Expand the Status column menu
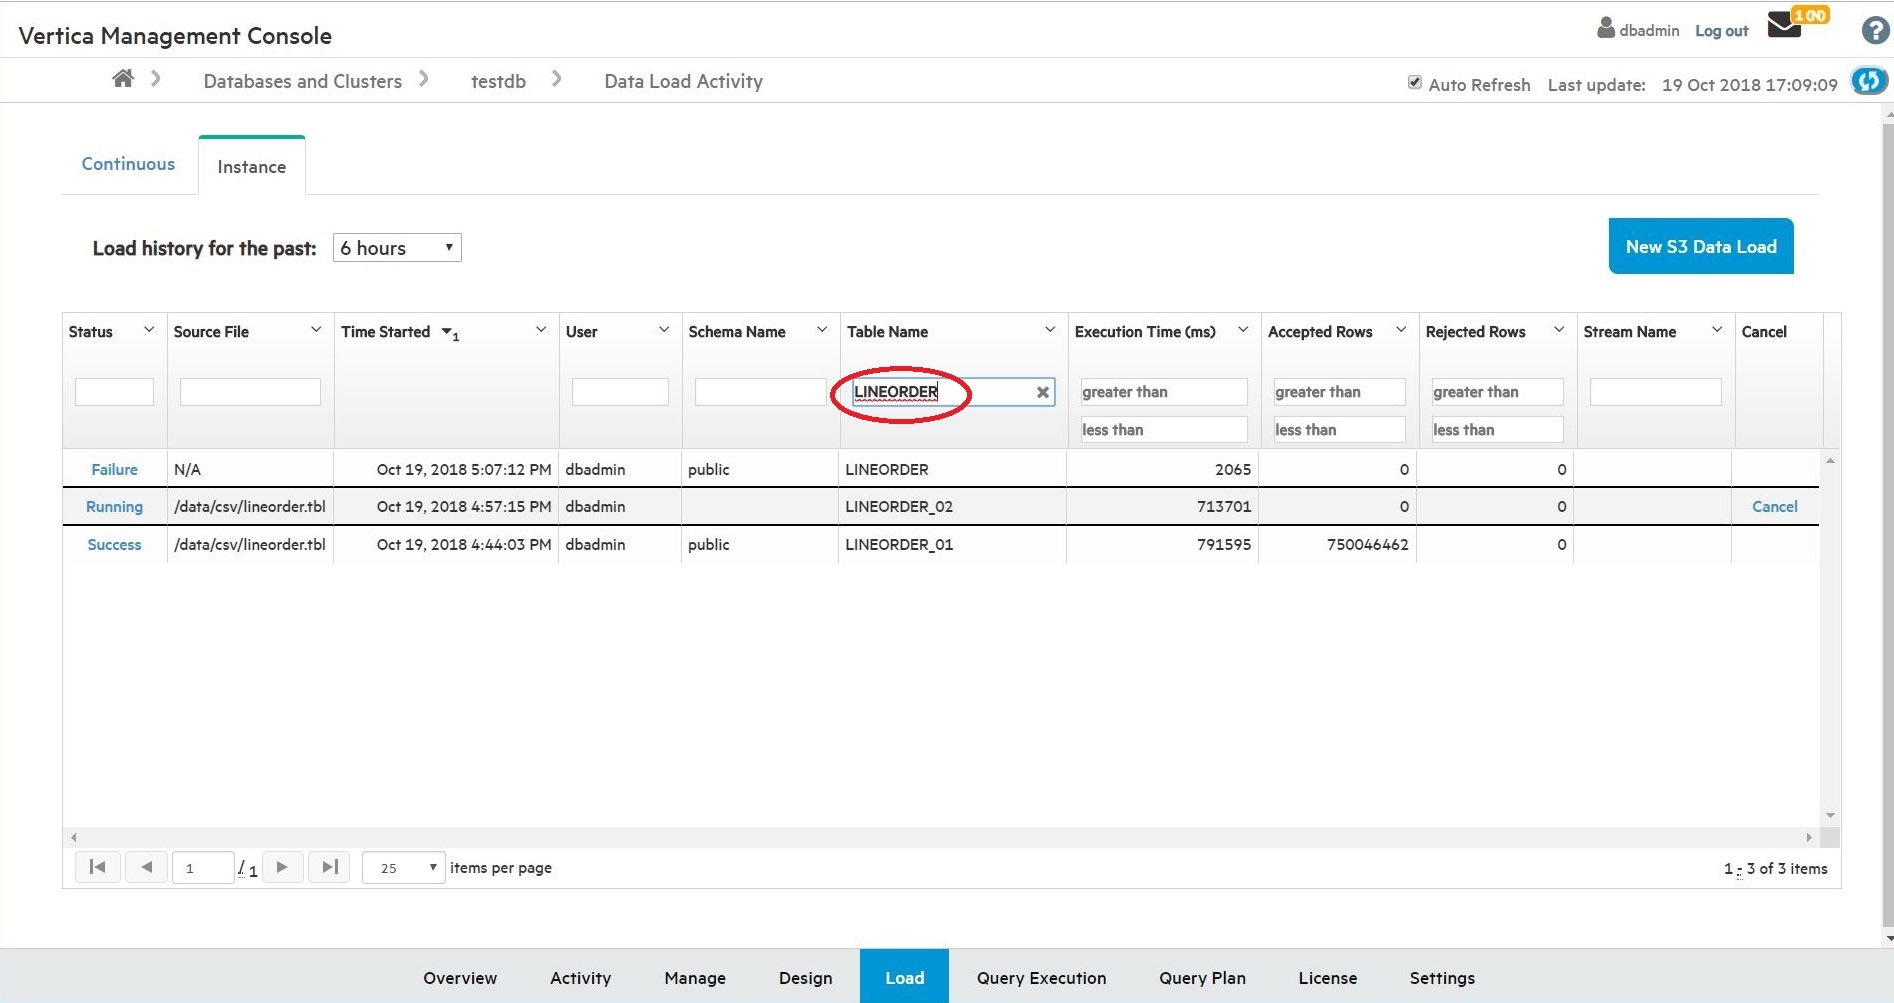Viewport: 1894px width, 1003px height. [x=149, y=330]
